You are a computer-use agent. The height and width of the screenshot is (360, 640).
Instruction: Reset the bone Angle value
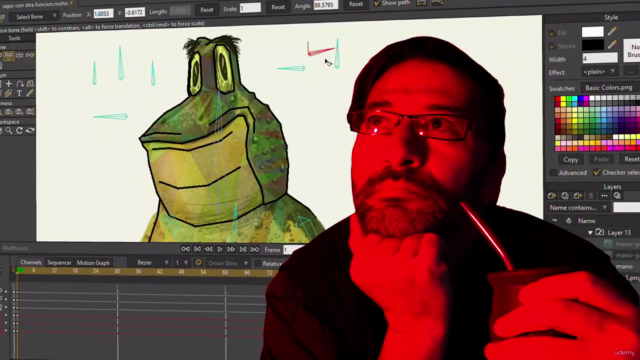tap(356, 4)
